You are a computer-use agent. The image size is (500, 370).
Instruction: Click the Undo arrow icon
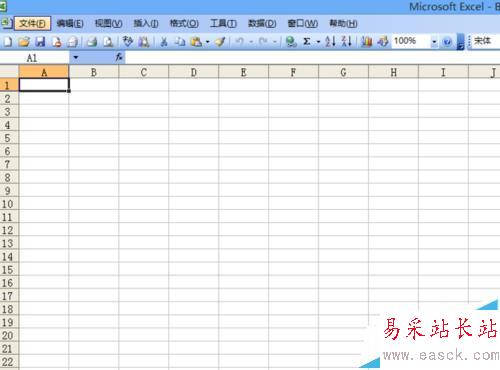point(239,42)
